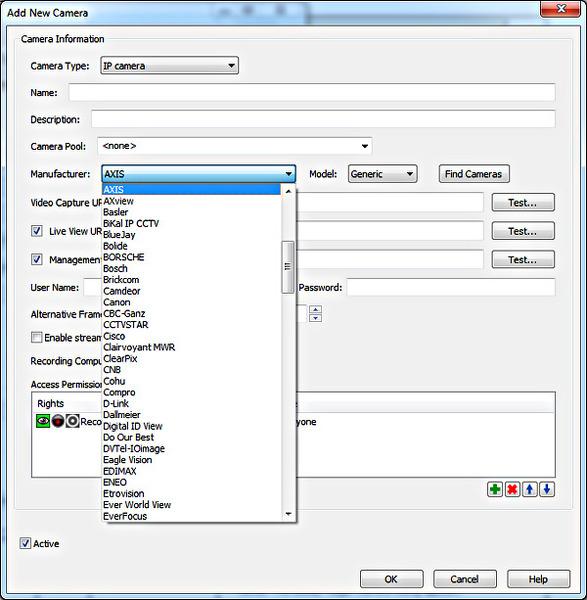Confirm with the OK button
The width and height of the screenshot is (587, 600).
click(x=391, y=579)
